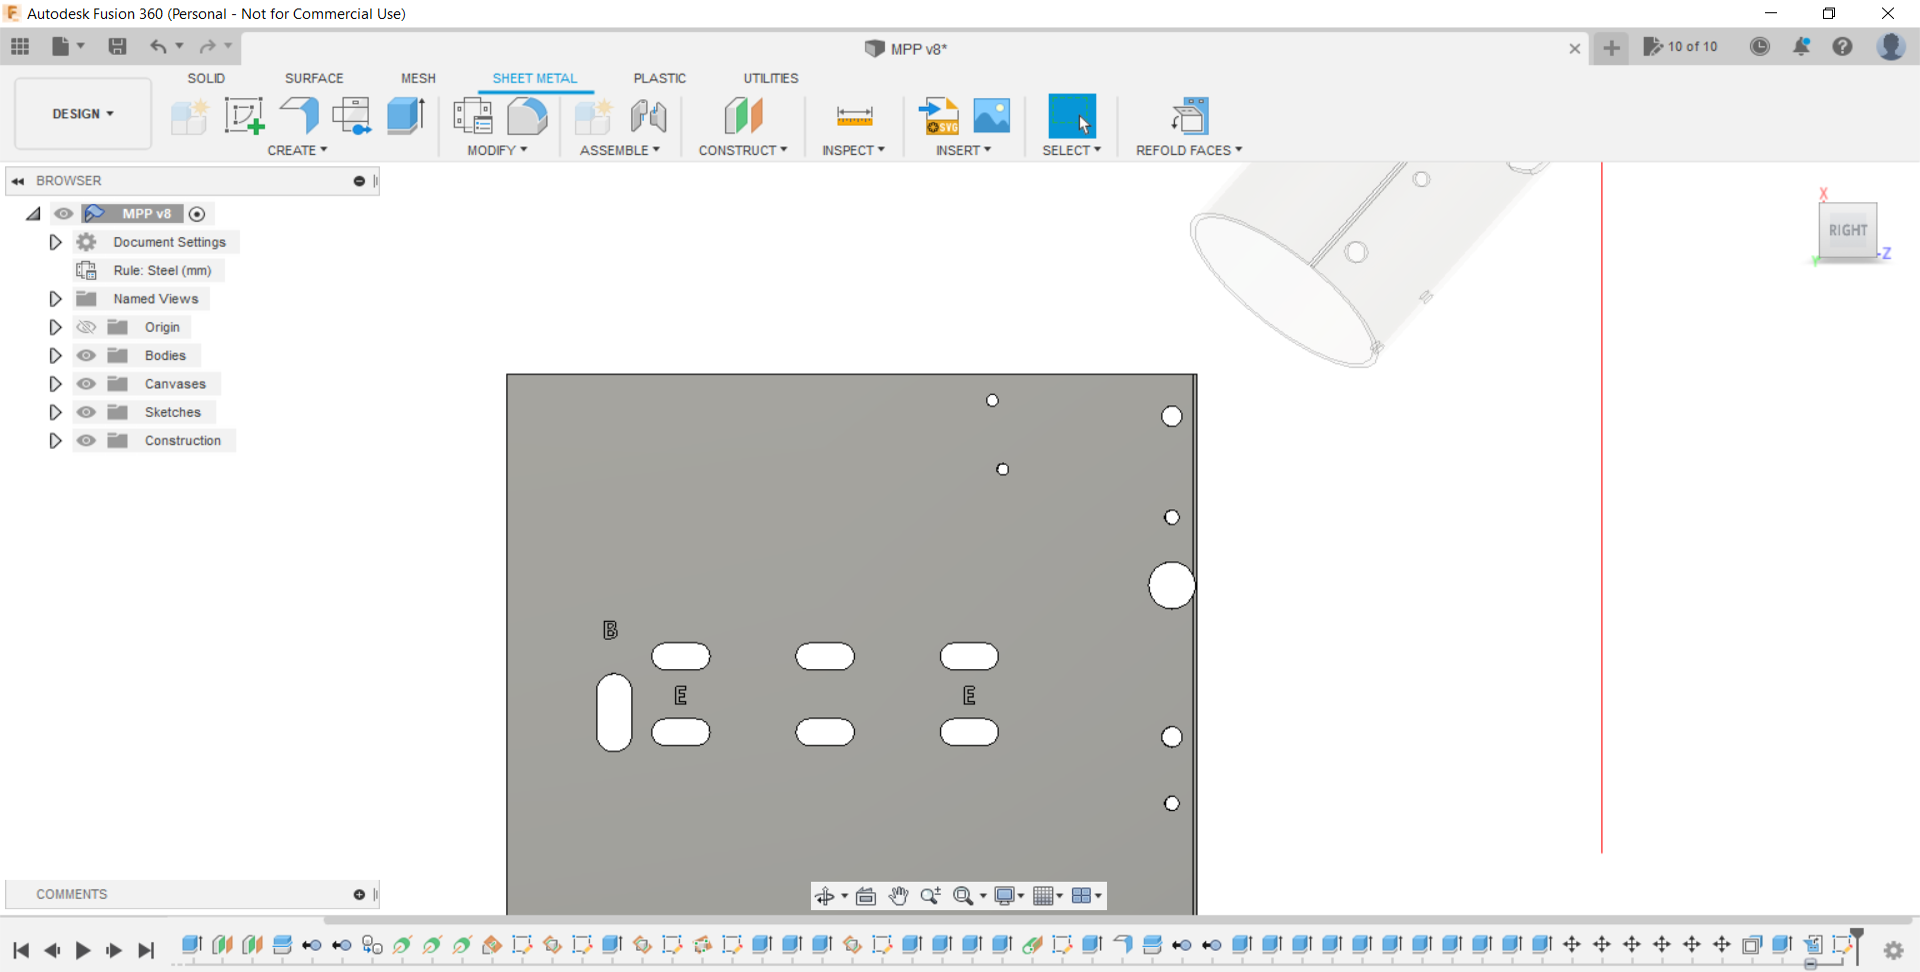The width and height of the screenshot is (1920, 972).
Task: Click the Pan hand tool
Action: pyautogui.click(x=898, y=896)
